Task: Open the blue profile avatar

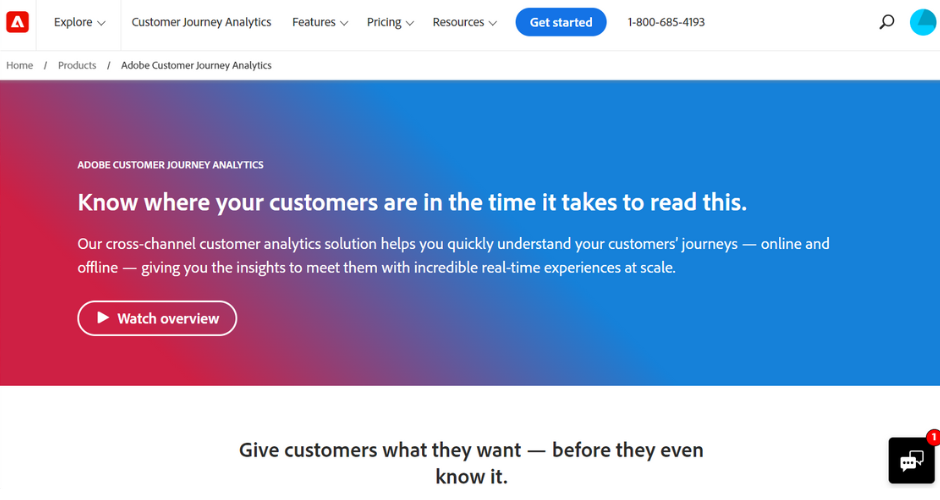Action: 923,22
